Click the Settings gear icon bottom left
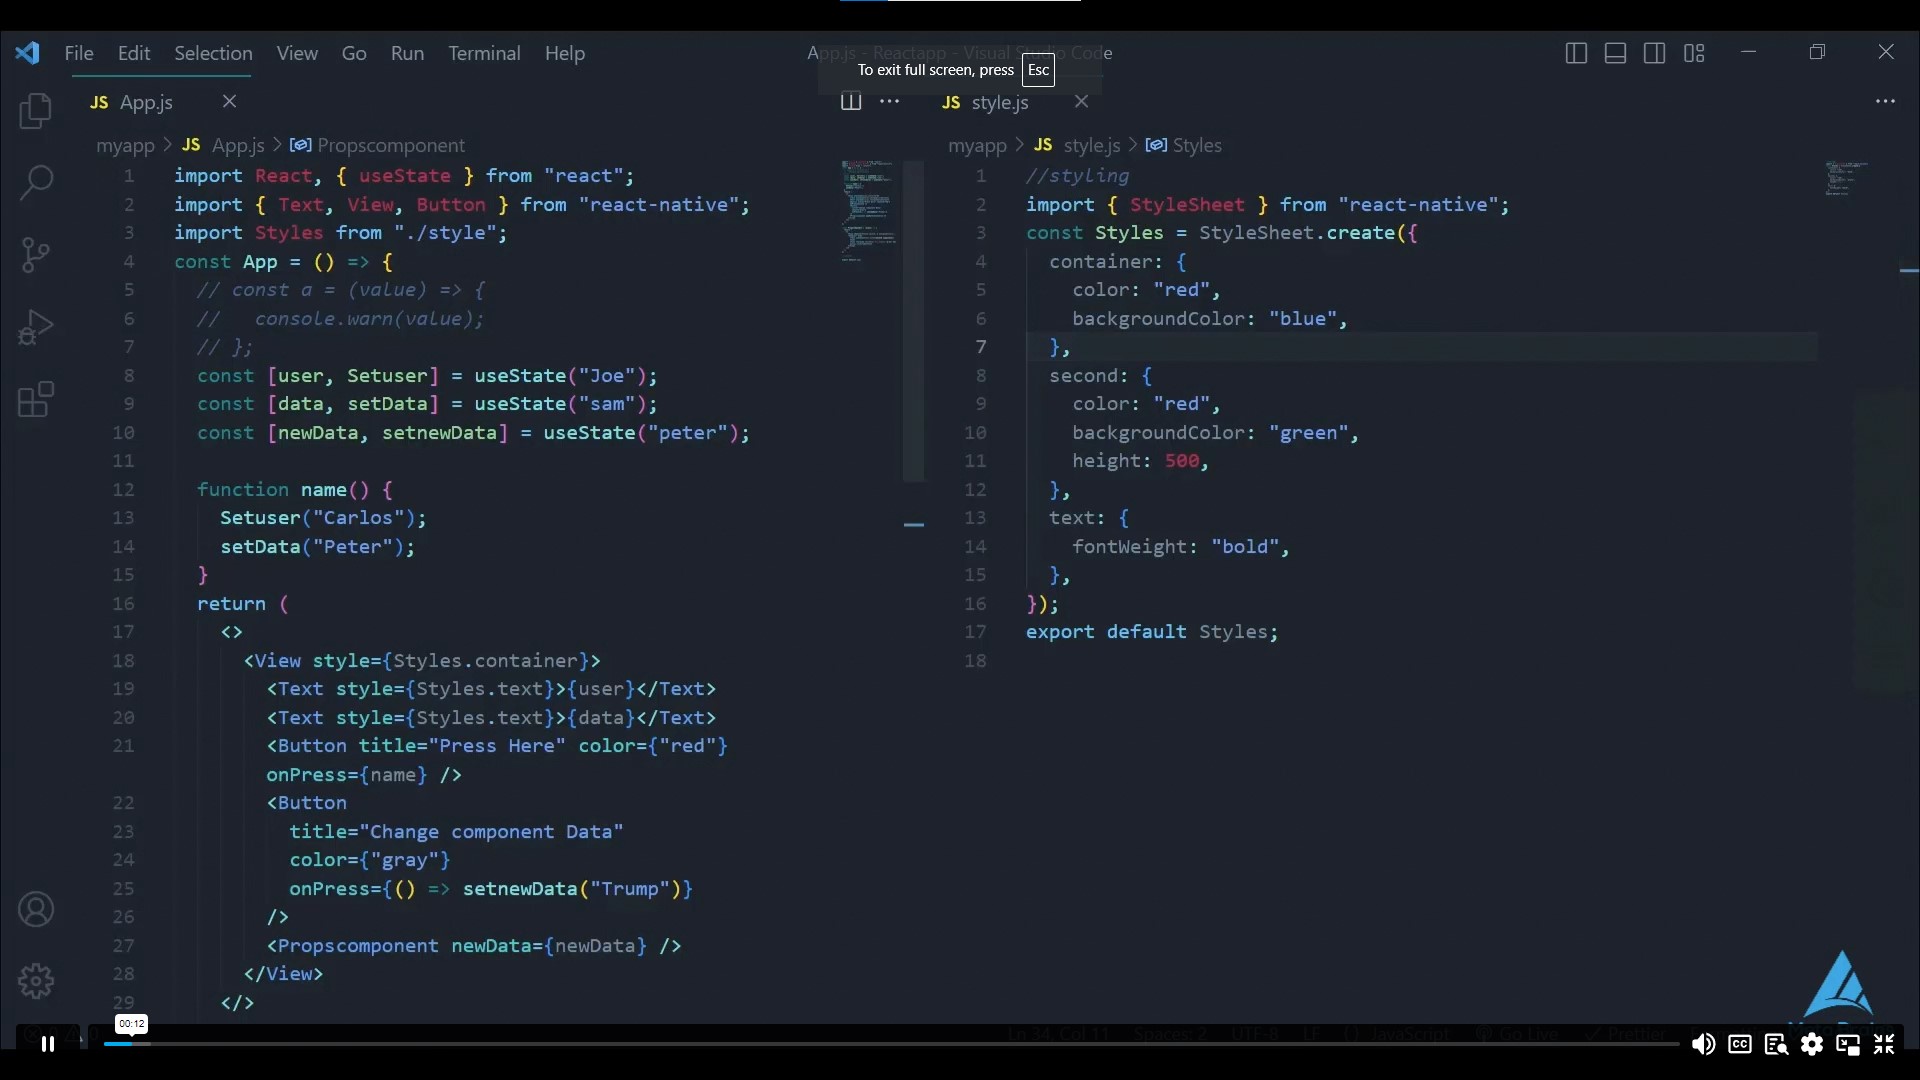The height and width of the screenshot is (1080, 1920). pos(34,981)
